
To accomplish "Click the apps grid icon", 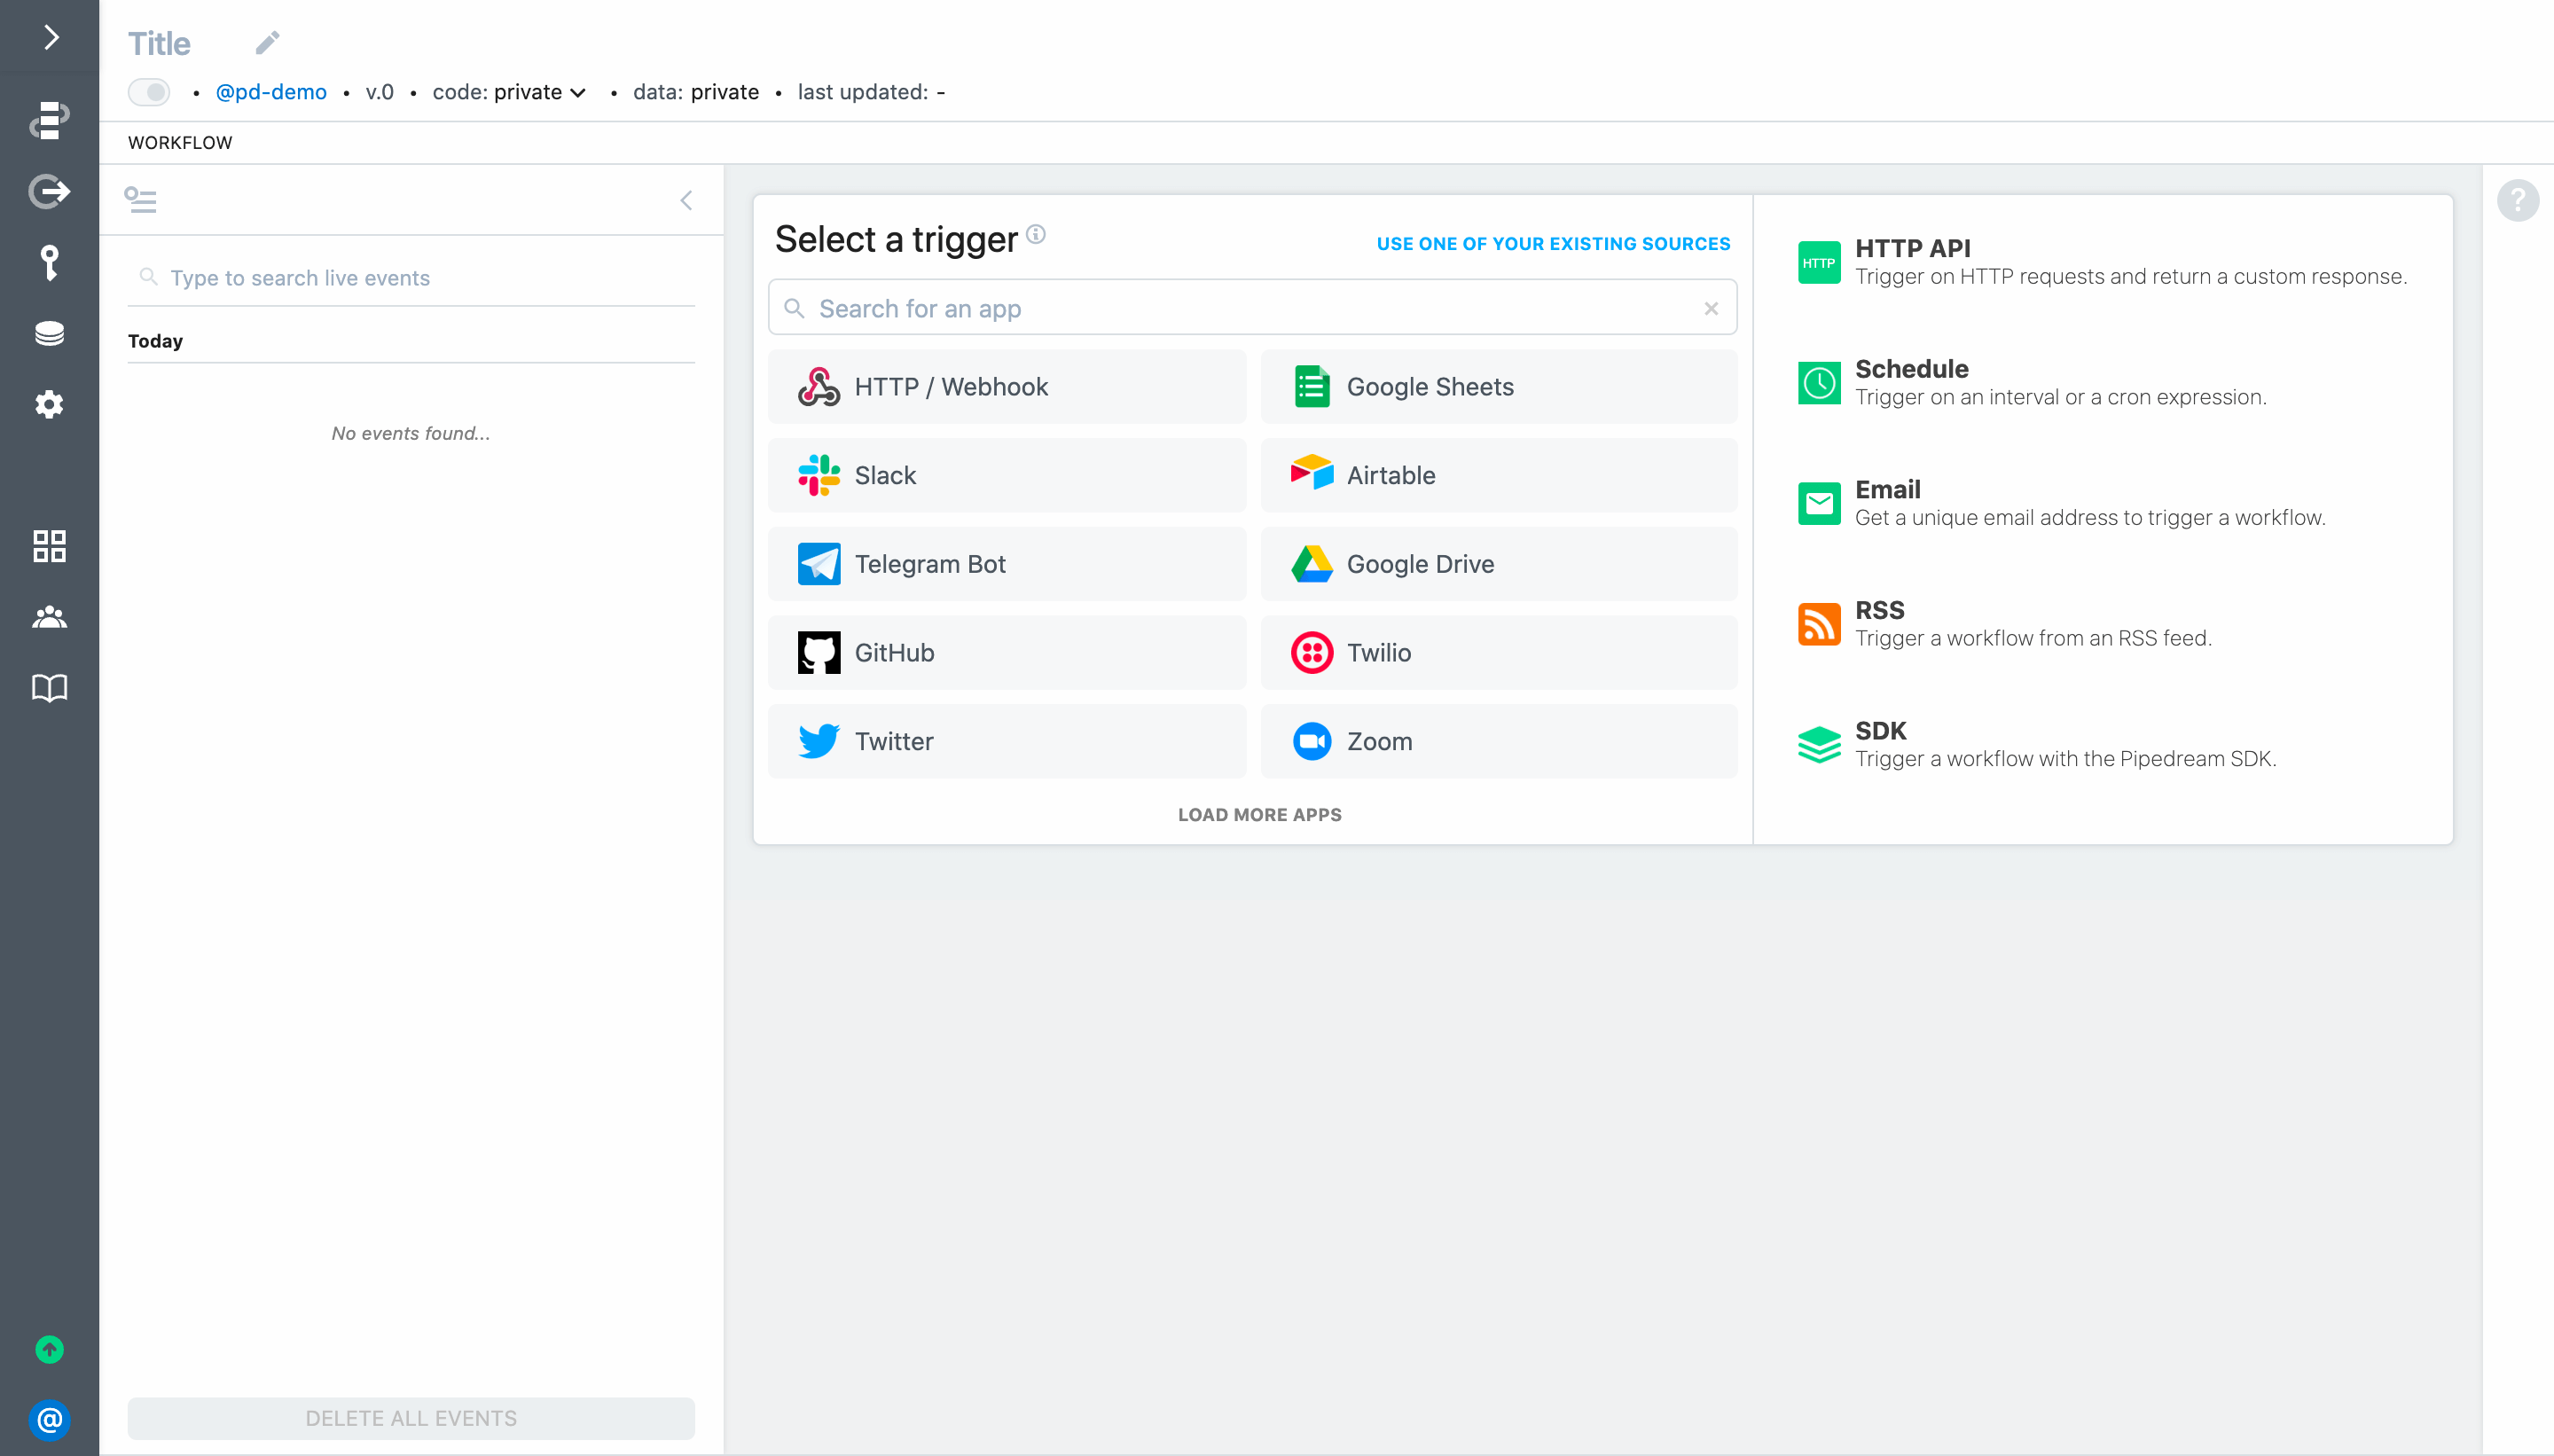I will click(x=50, y=546).
